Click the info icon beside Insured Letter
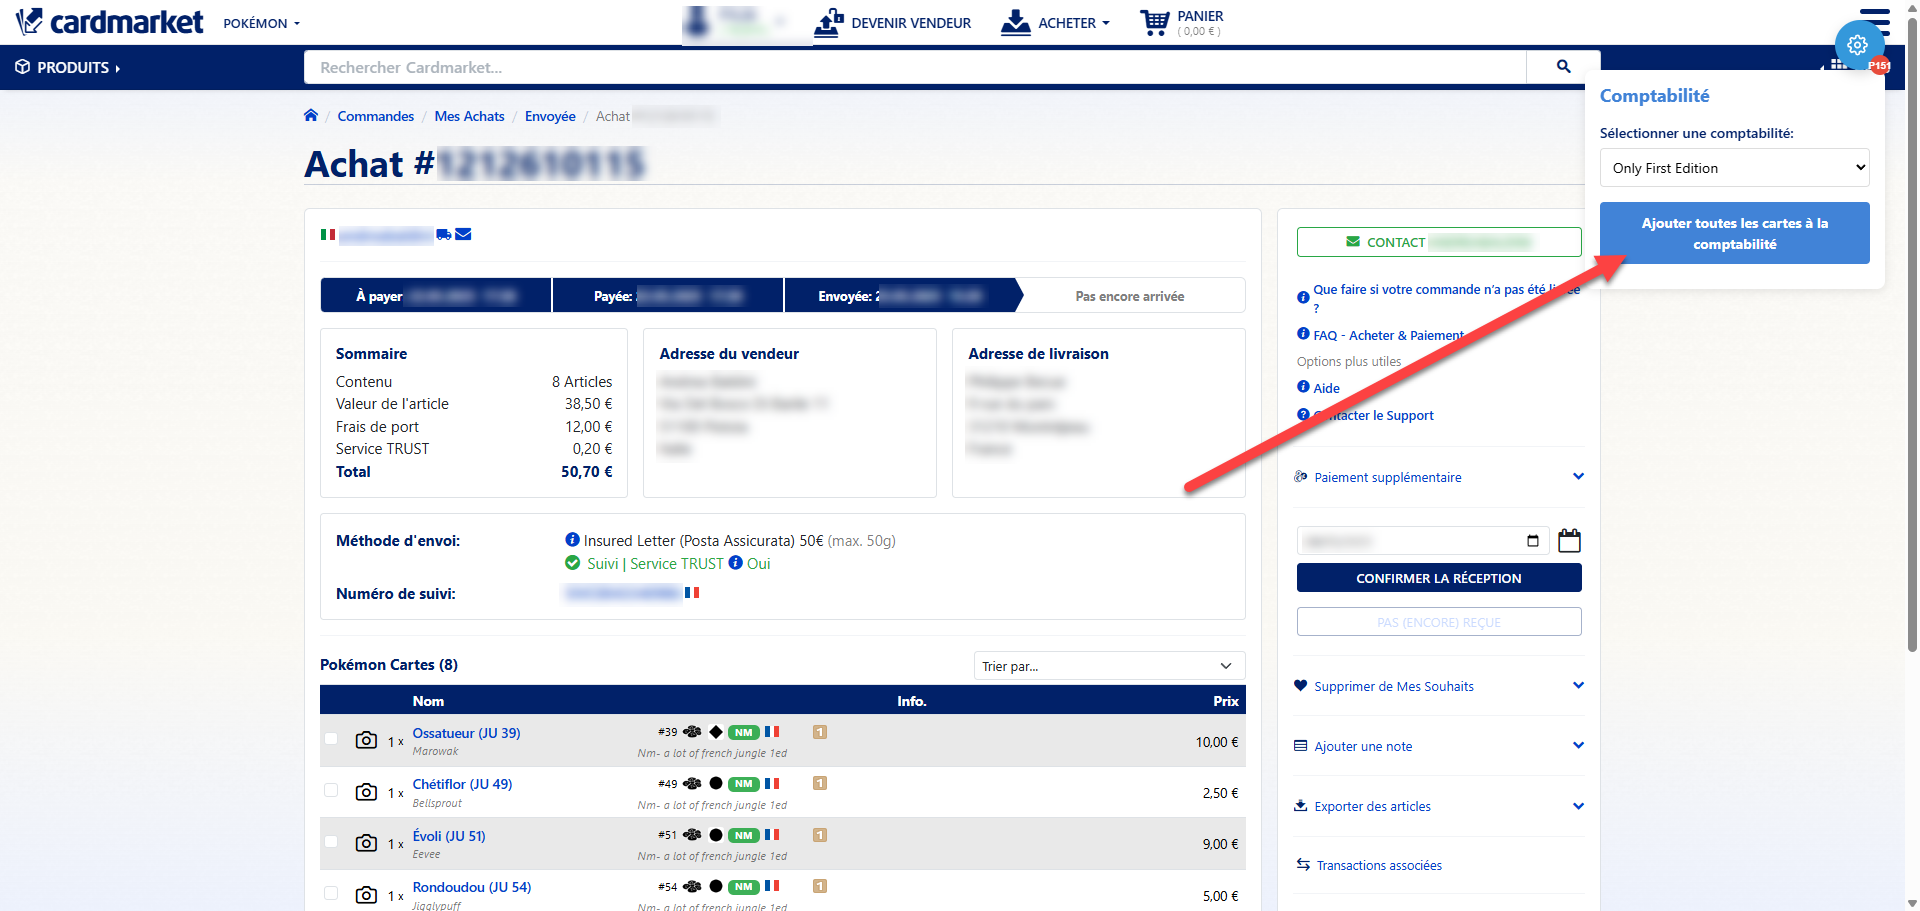This screenshot has height=911, width=1920. pyautogui.click(x=572, y=540)
